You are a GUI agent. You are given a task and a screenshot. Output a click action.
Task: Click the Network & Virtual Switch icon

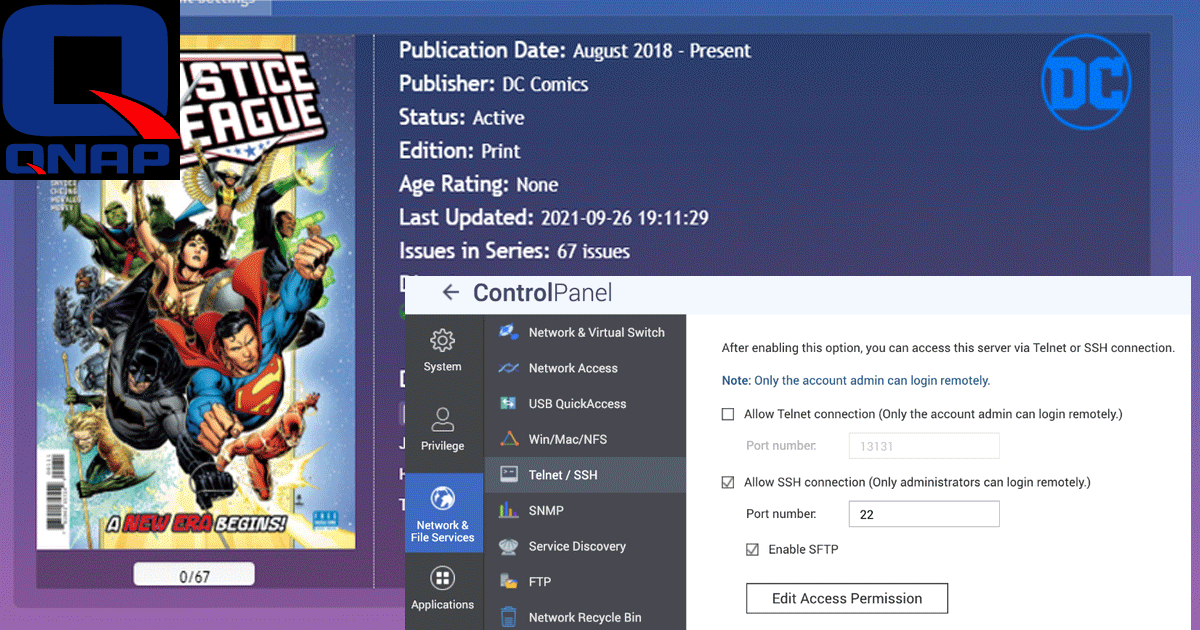coord(508,332)
